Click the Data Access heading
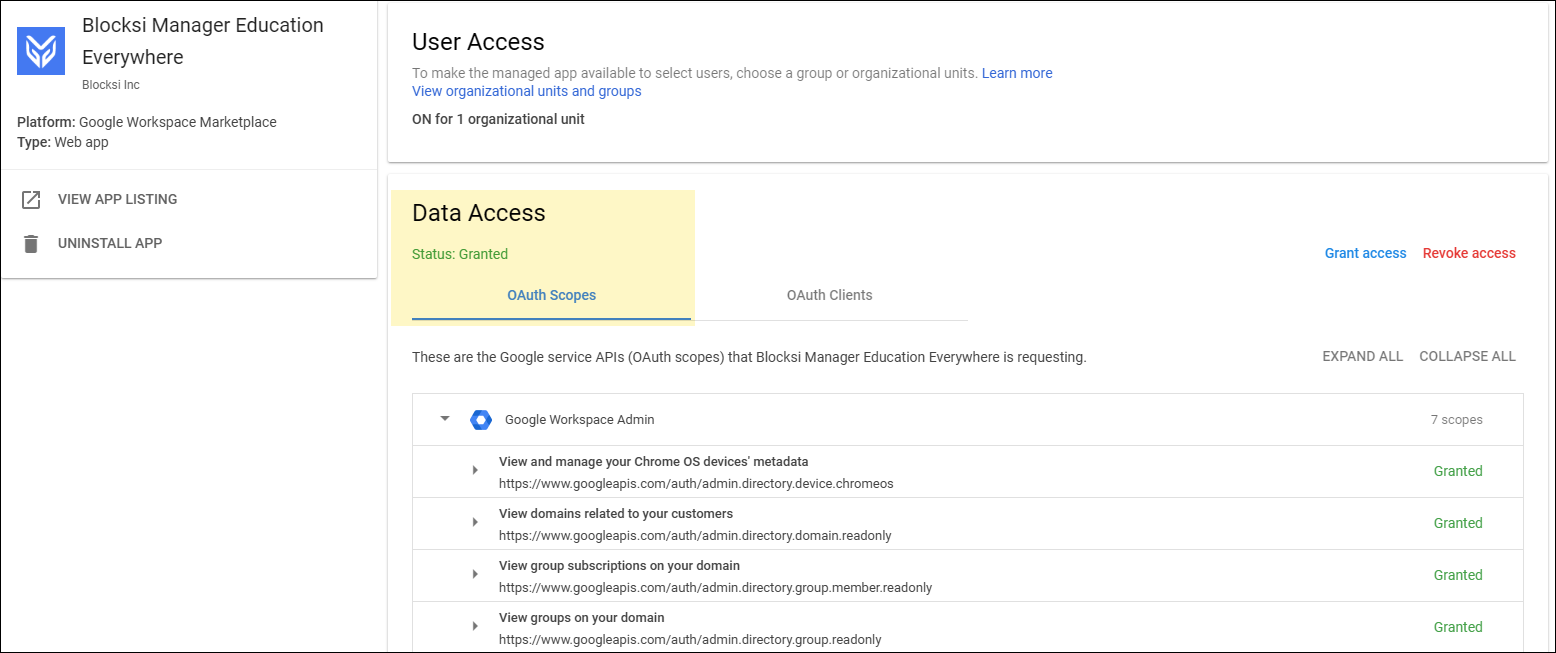This screenshot has height=653, width=1556. point(479,213)
